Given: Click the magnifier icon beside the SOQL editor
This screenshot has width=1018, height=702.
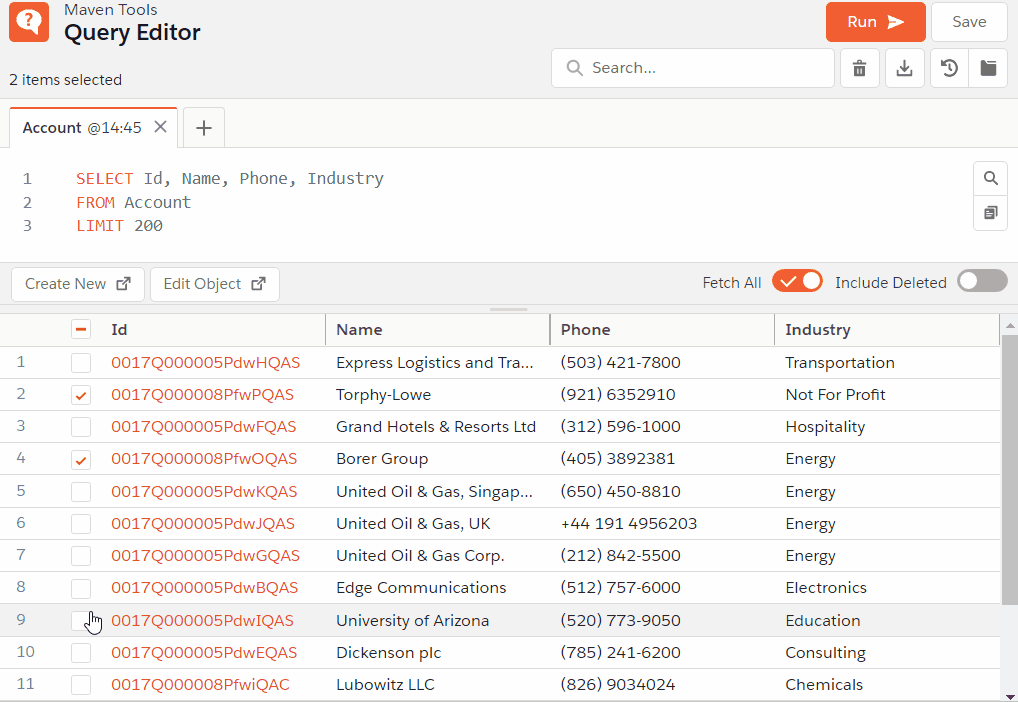Looking at the screenshot, I should (990, 177).
